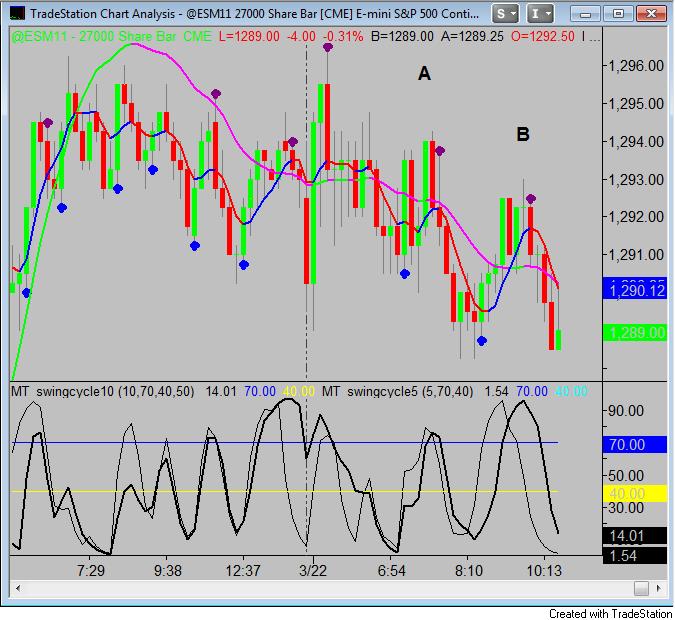
Task: Click the 6:54 time axis label
Action: tap(391, 571)
